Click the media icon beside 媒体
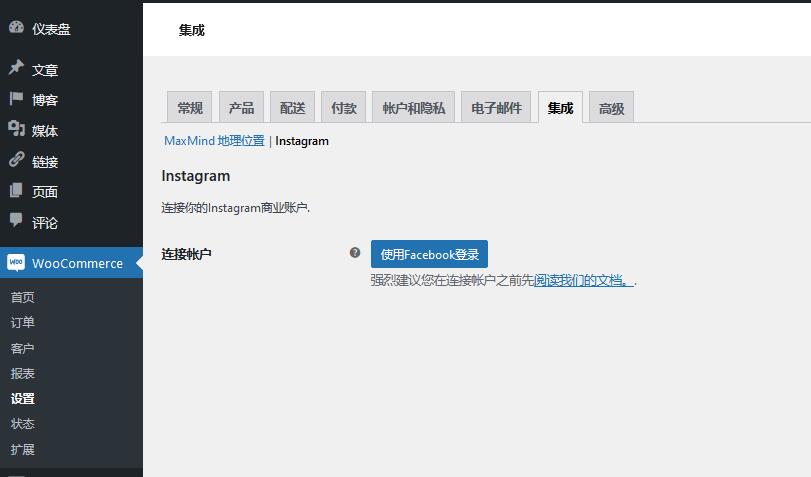 (x=17, y=128)
